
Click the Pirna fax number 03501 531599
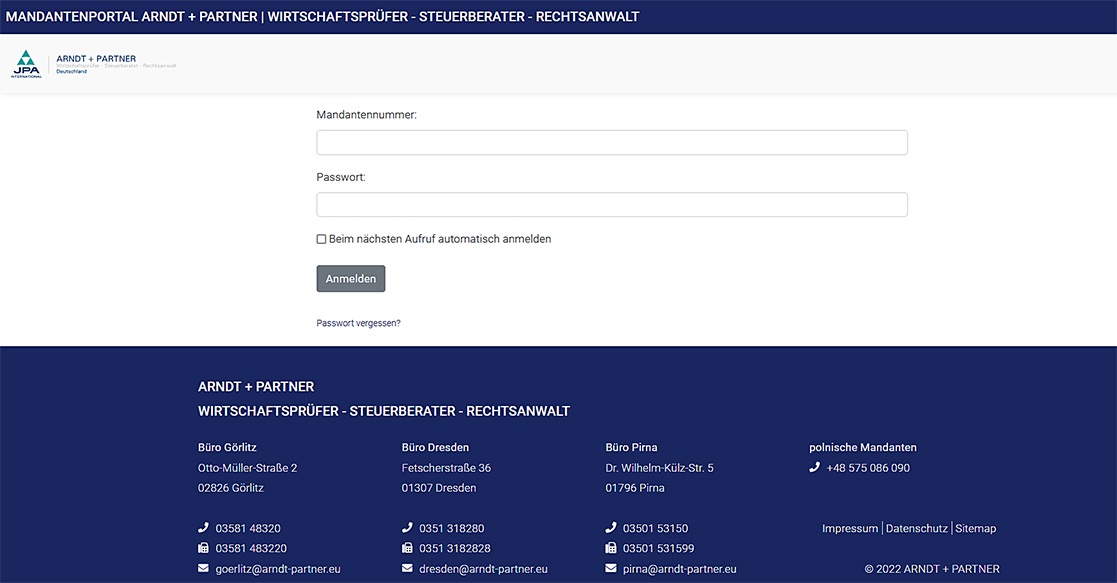(658, 548)
